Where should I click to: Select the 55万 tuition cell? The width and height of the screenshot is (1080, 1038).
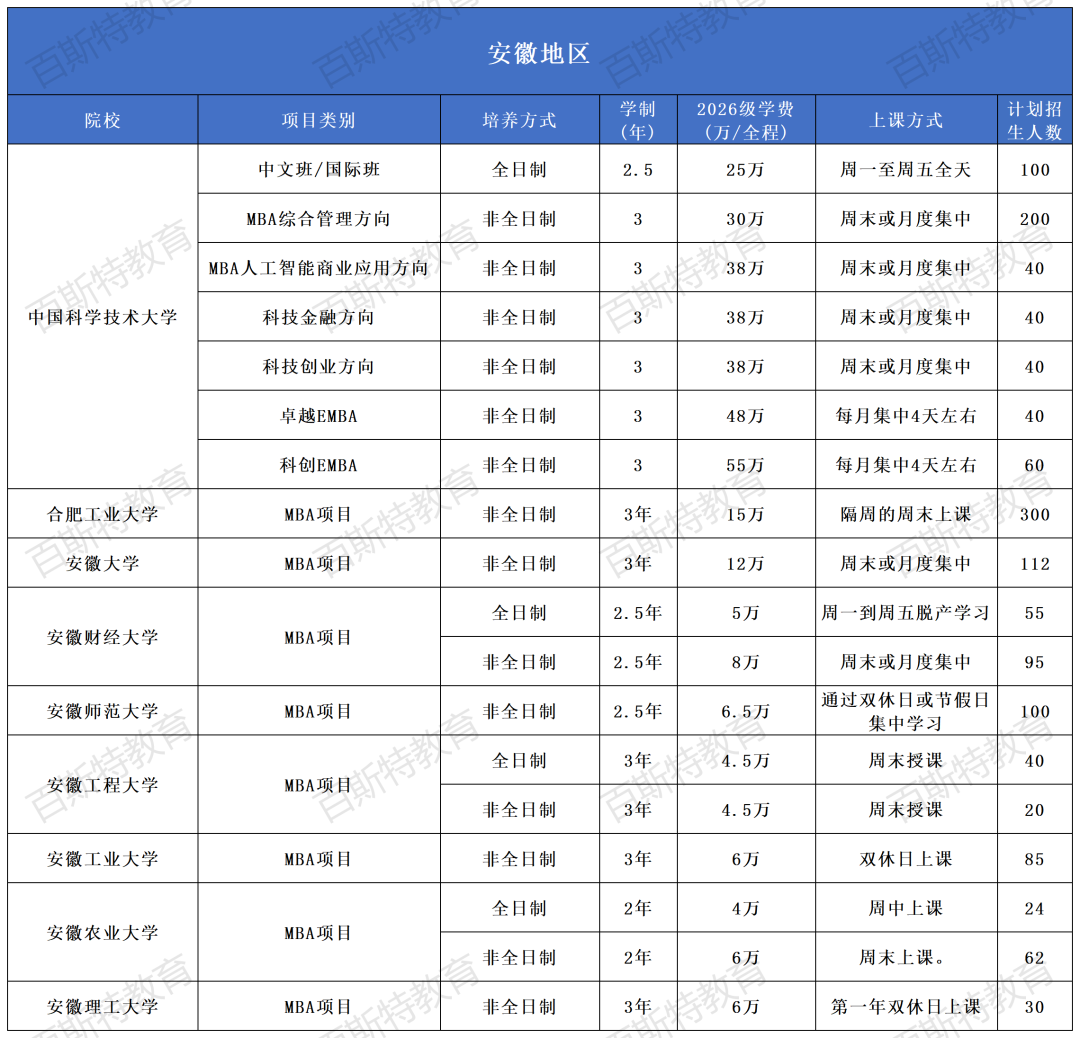pos(745,465)
